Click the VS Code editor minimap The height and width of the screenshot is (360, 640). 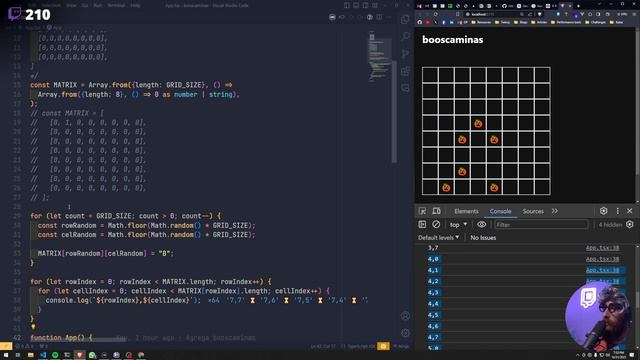(379, 57)
